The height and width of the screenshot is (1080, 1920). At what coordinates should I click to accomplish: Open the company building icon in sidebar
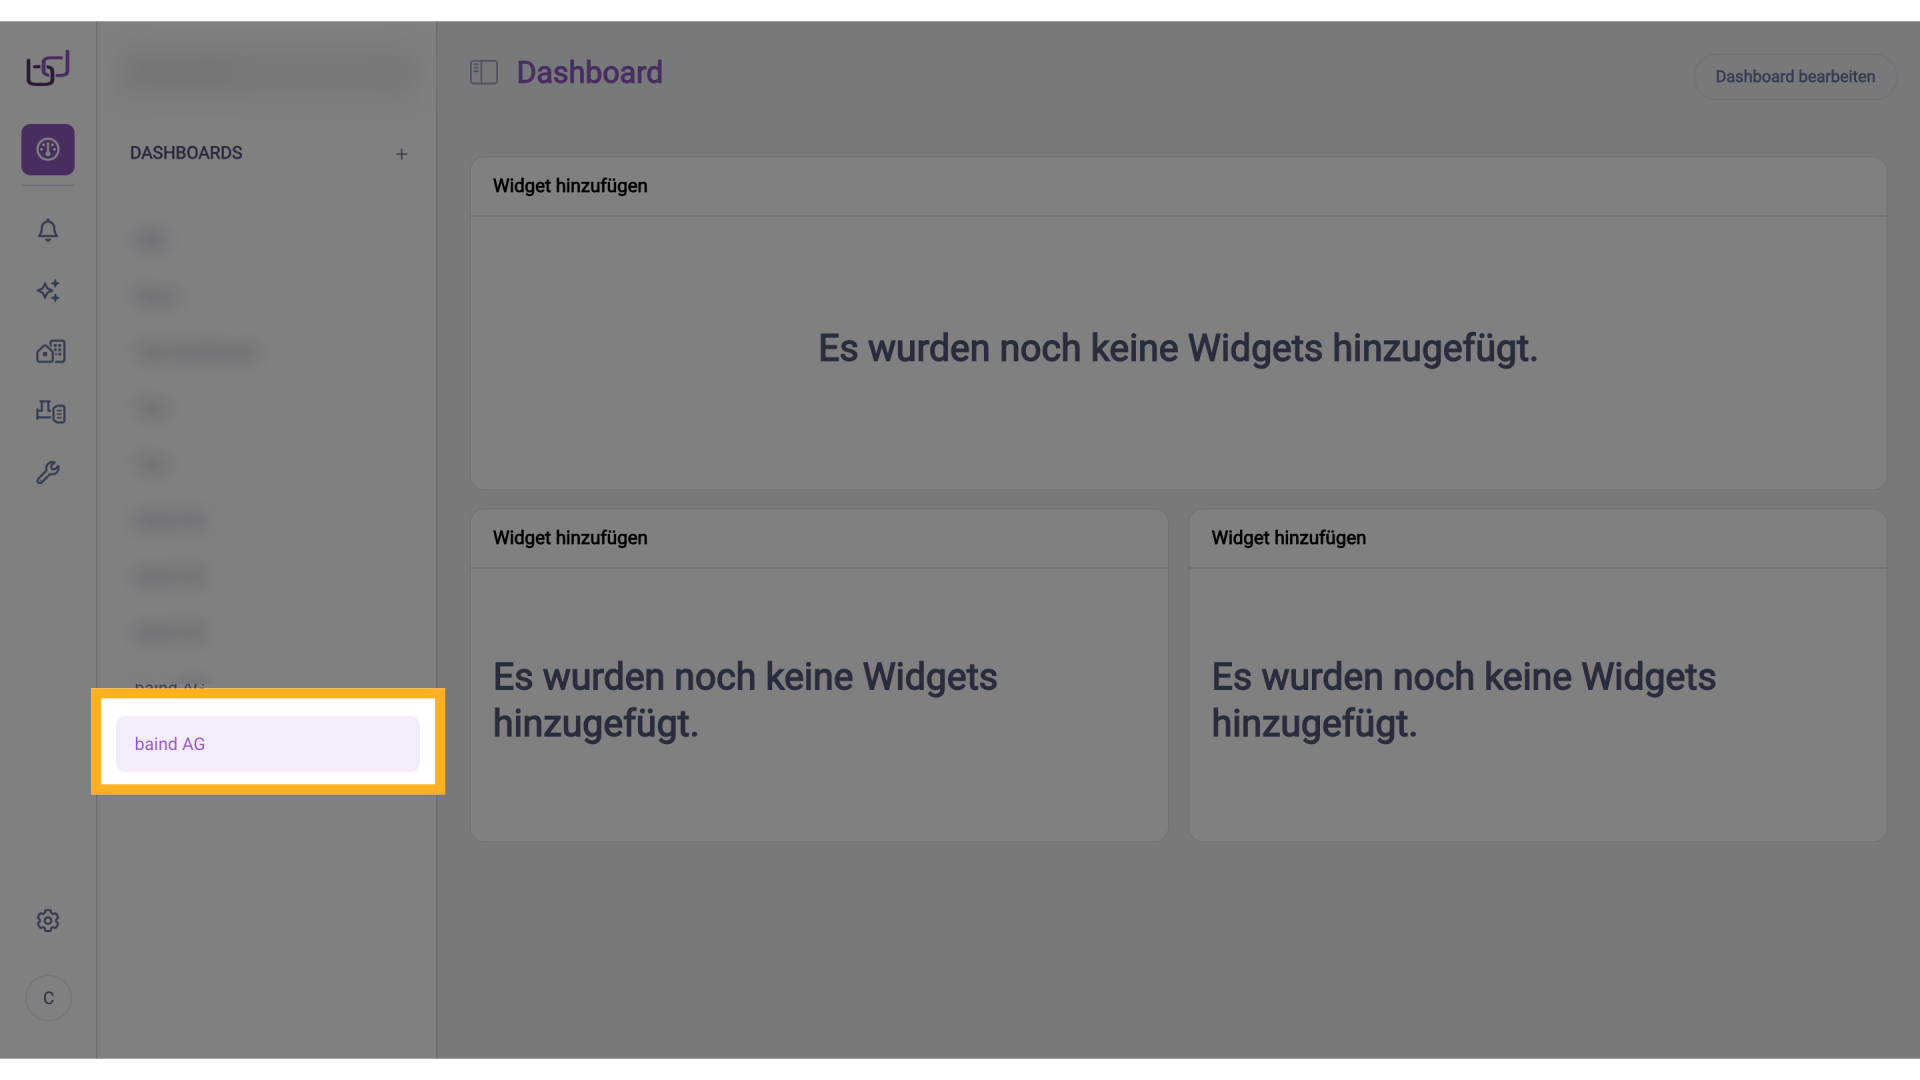click(x=50, y=351)
